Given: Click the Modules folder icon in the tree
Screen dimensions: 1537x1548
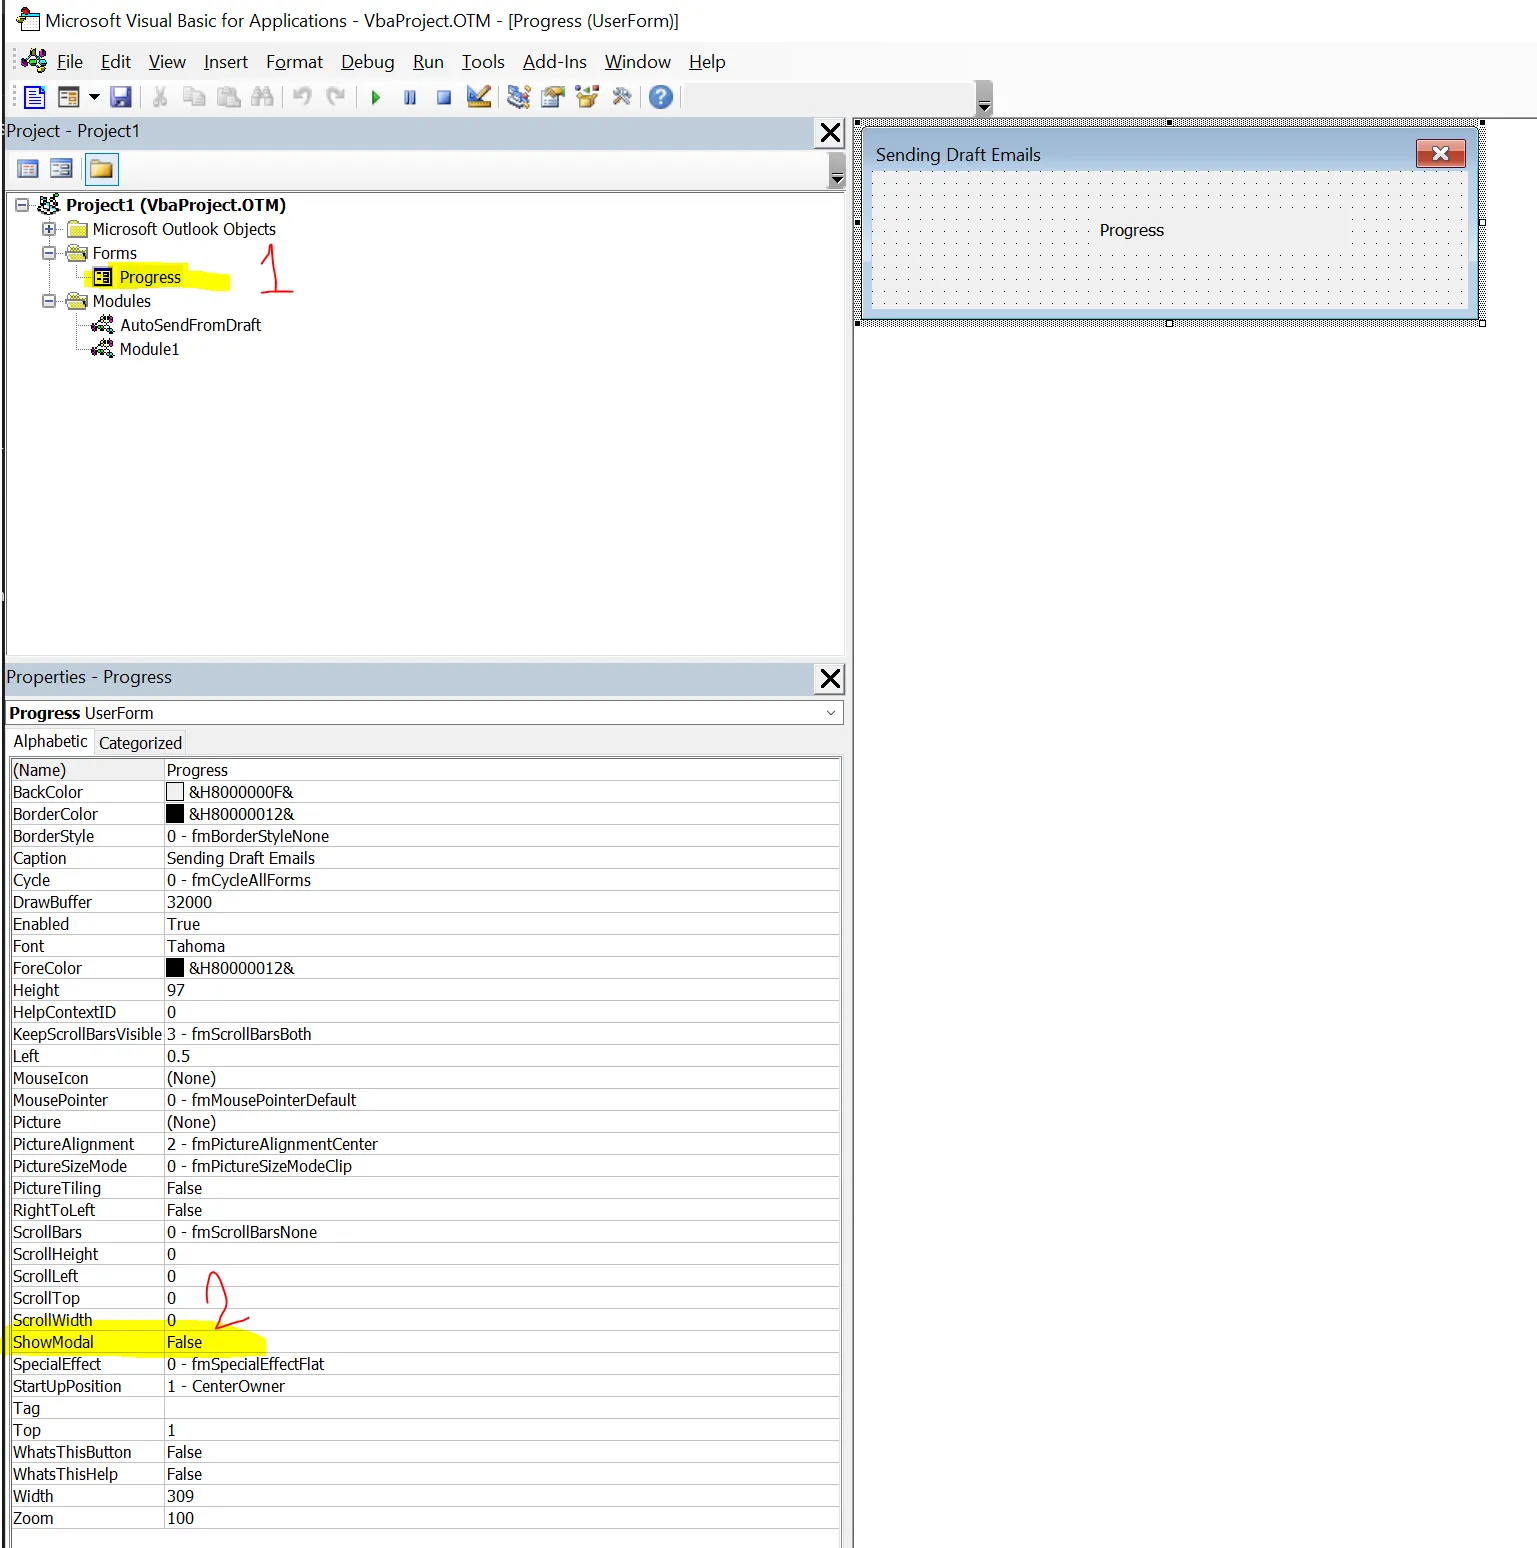Looking at the screenshot, I should (76, 301).
